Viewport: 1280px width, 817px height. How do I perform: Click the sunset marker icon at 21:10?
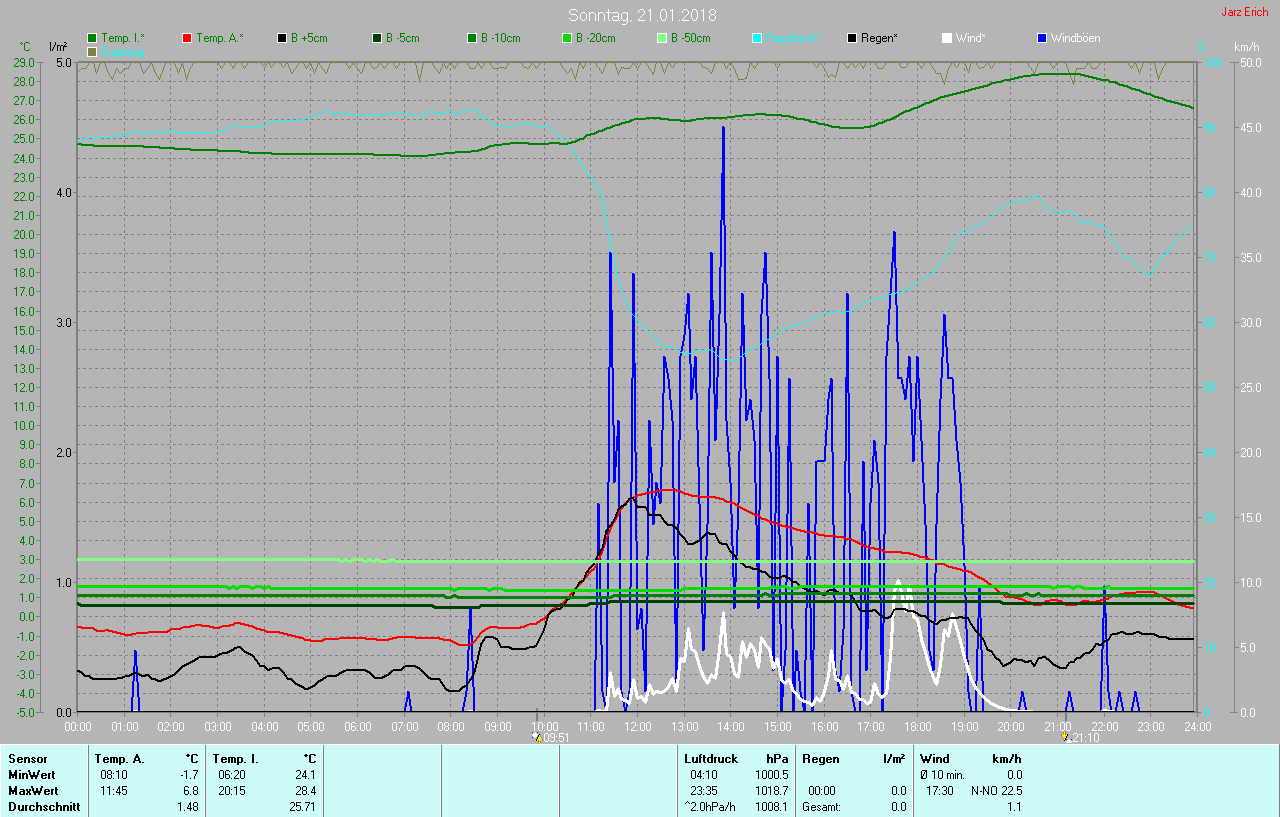[x=1066, y=738]
